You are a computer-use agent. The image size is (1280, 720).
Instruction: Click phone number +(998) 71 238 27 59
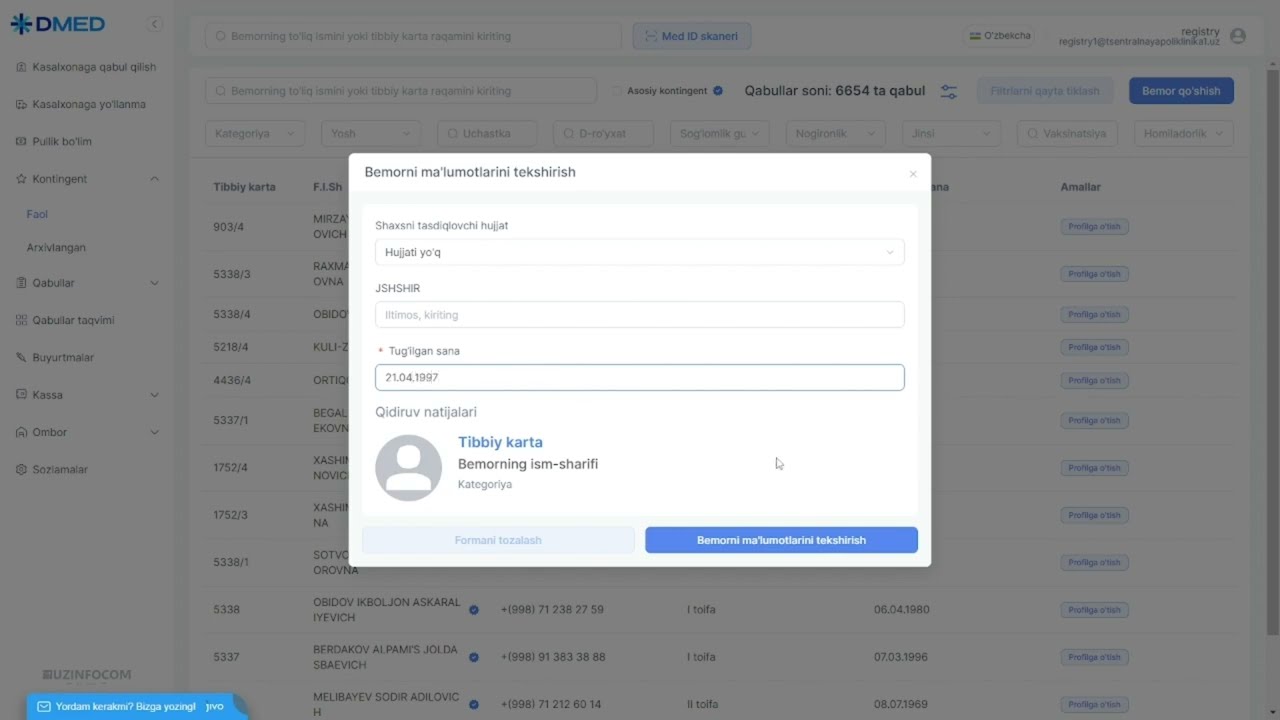[552, 610]
